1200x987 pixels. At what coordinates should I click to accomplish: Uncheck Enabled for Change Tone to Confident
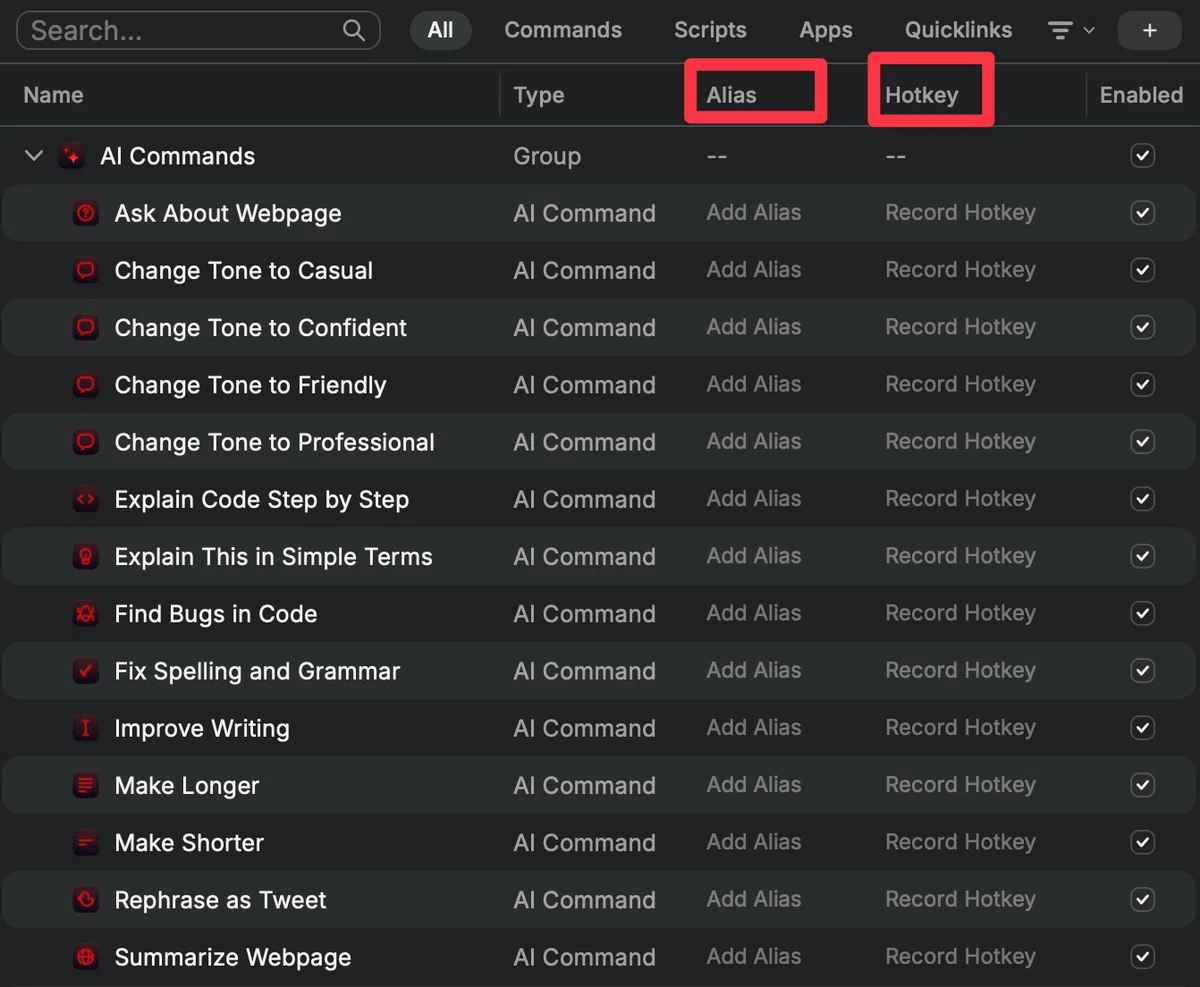1142,327
